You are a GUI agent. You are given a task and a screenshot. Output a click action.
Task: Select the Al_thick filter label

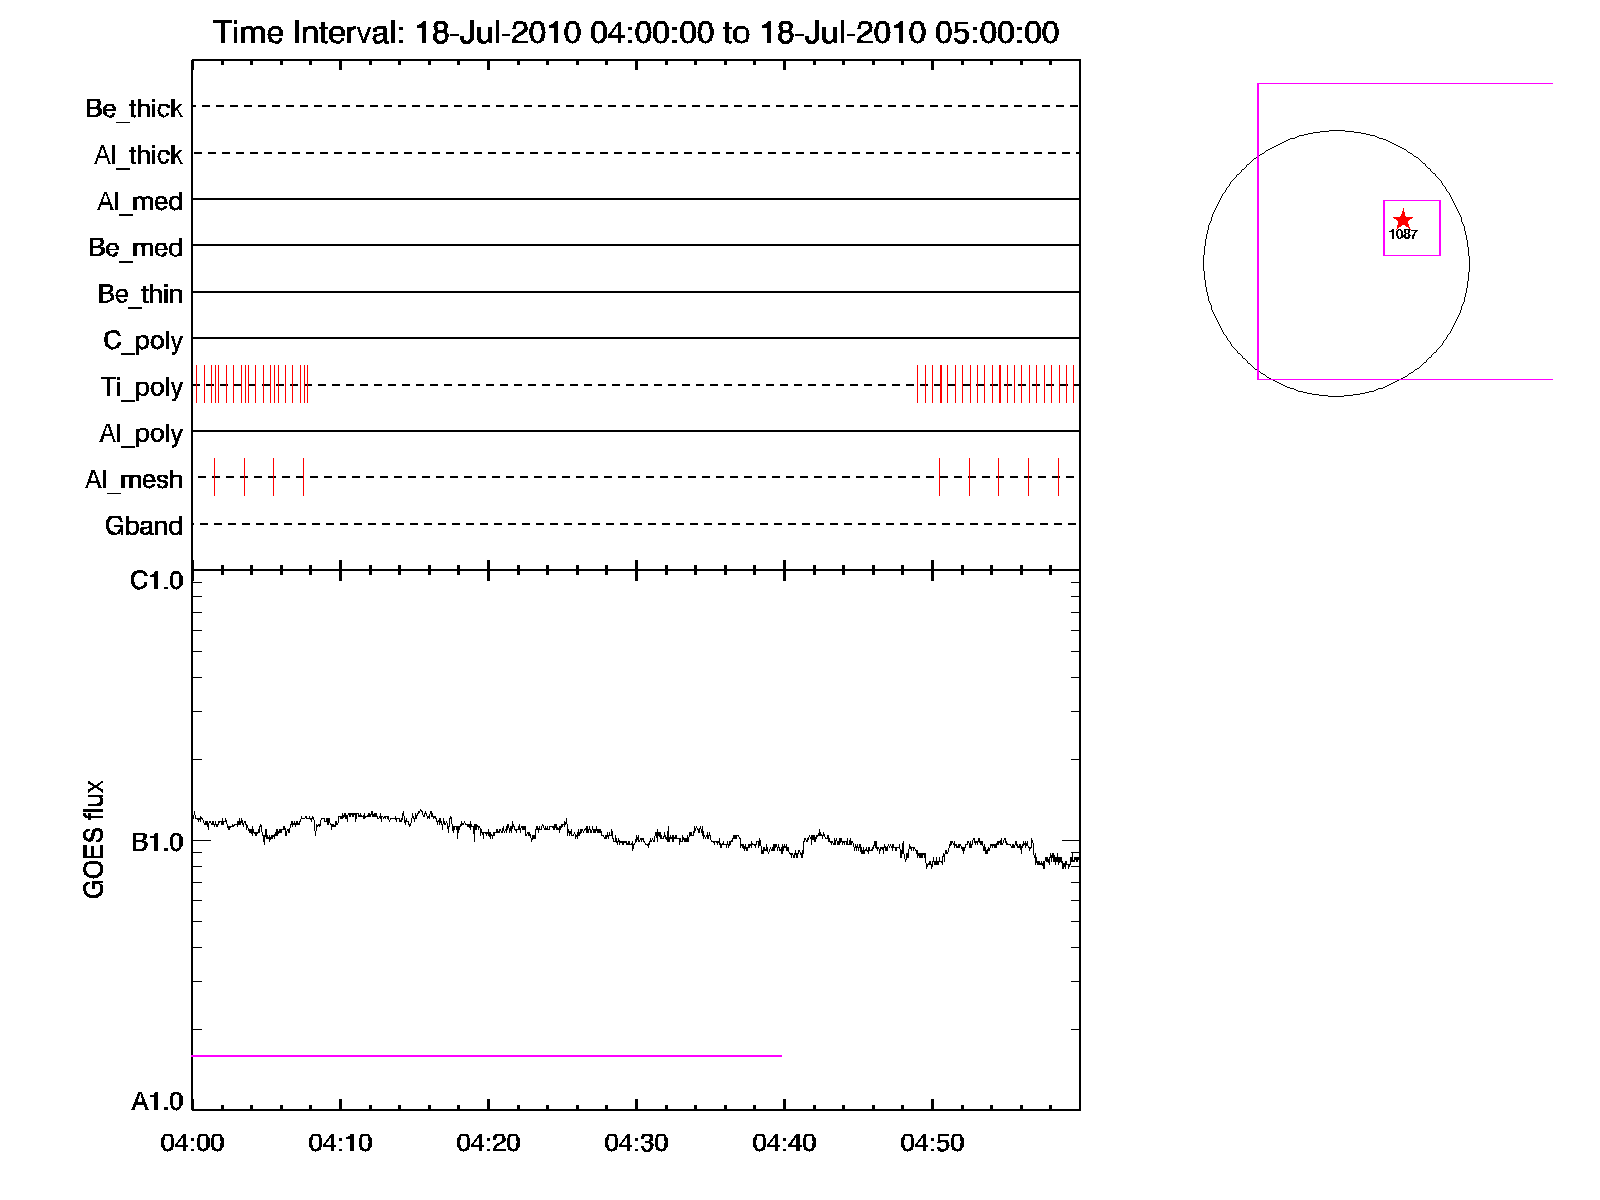click(138, 155)
